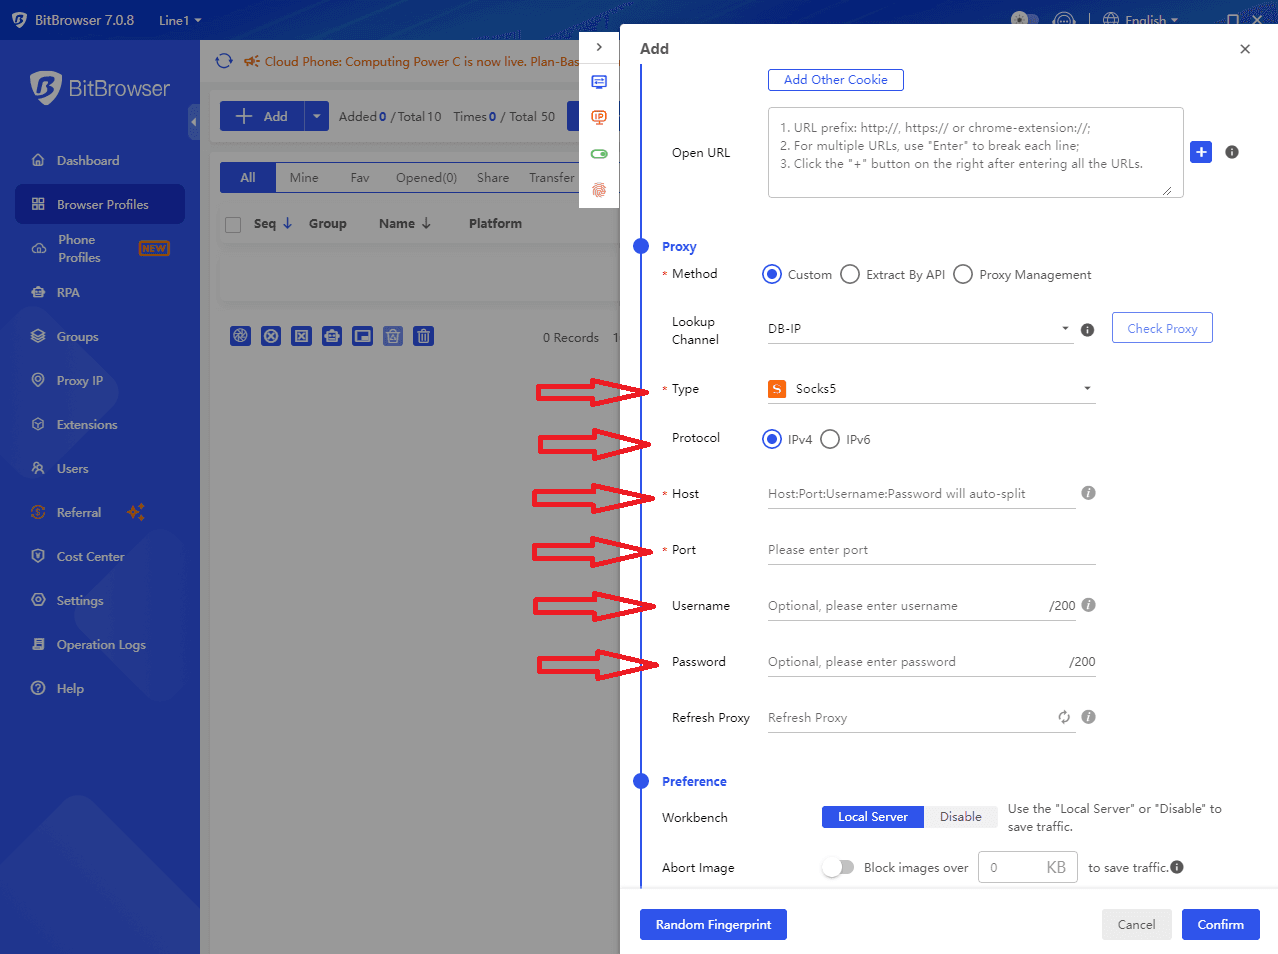Click the Proxy IP sidebar icon
This screenshot has width=1278, height=954.
click(38, 380)
